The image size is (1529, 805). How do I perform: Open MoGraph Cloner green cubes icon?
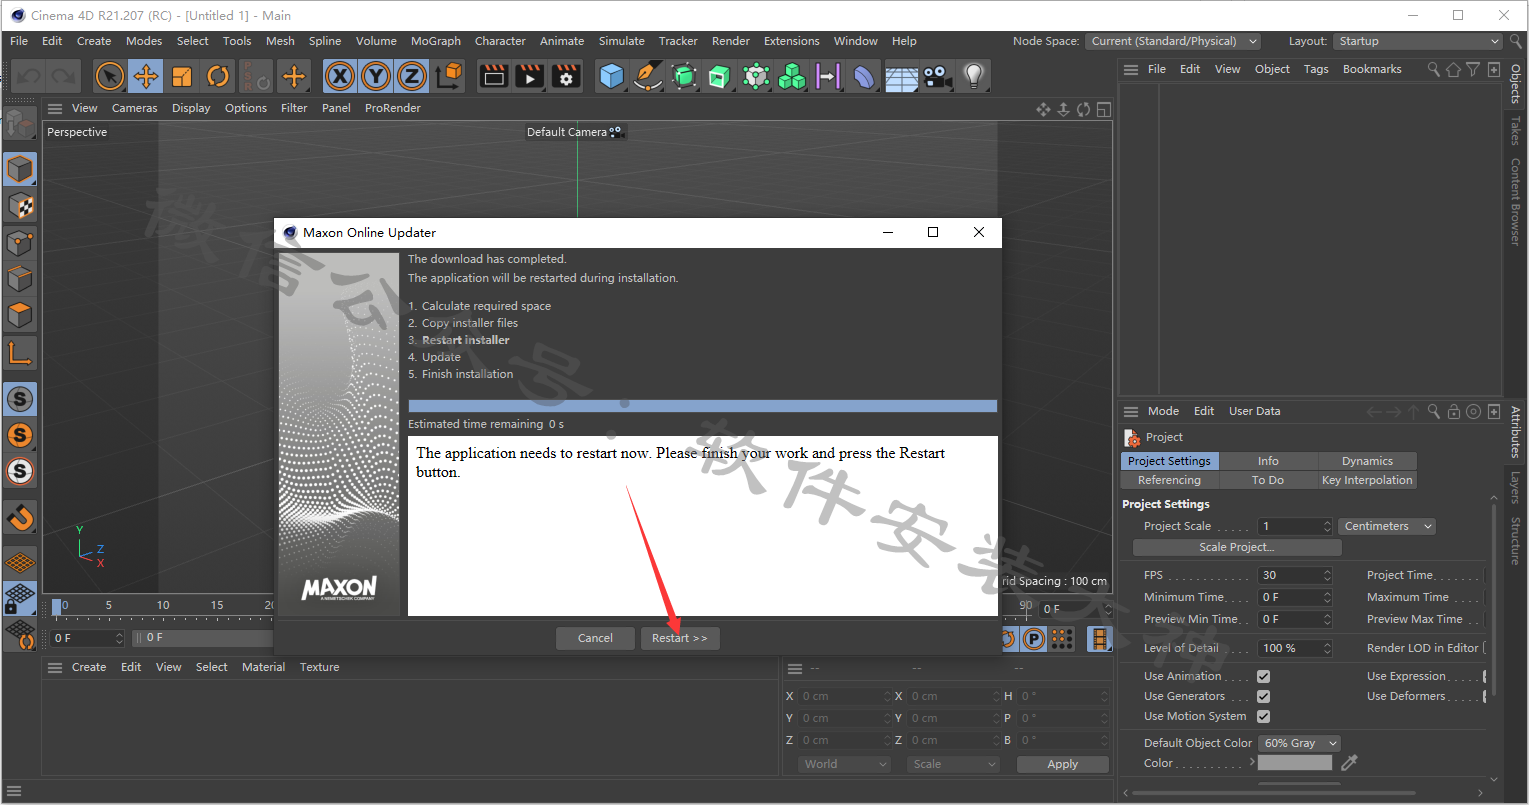tap(792, 76)
